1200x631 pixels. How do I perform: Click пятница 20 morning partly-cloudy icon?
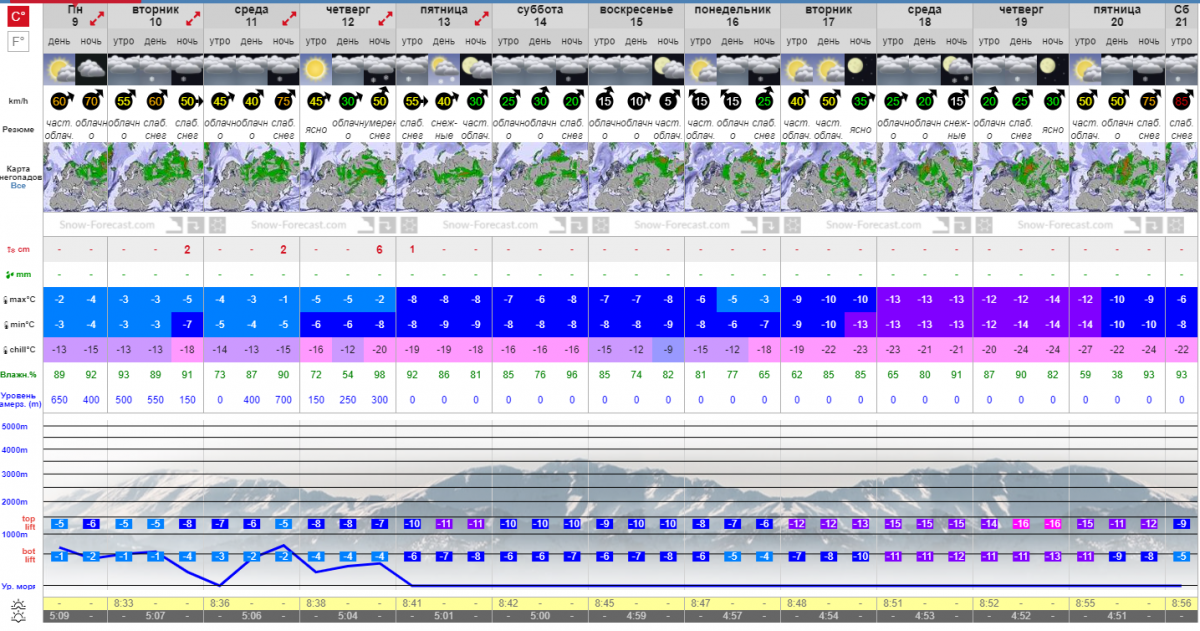(1085, 69)
